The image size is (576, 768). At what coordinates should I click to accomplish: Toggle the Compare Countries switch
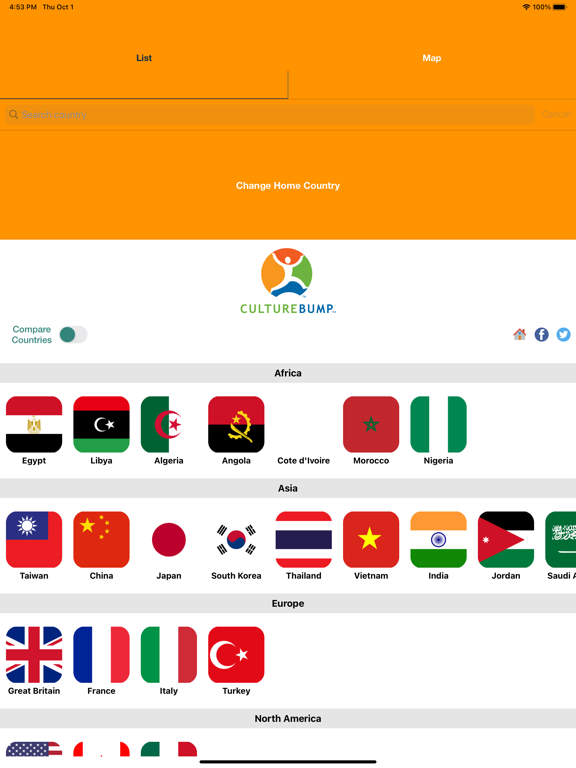tap(73, 335)
